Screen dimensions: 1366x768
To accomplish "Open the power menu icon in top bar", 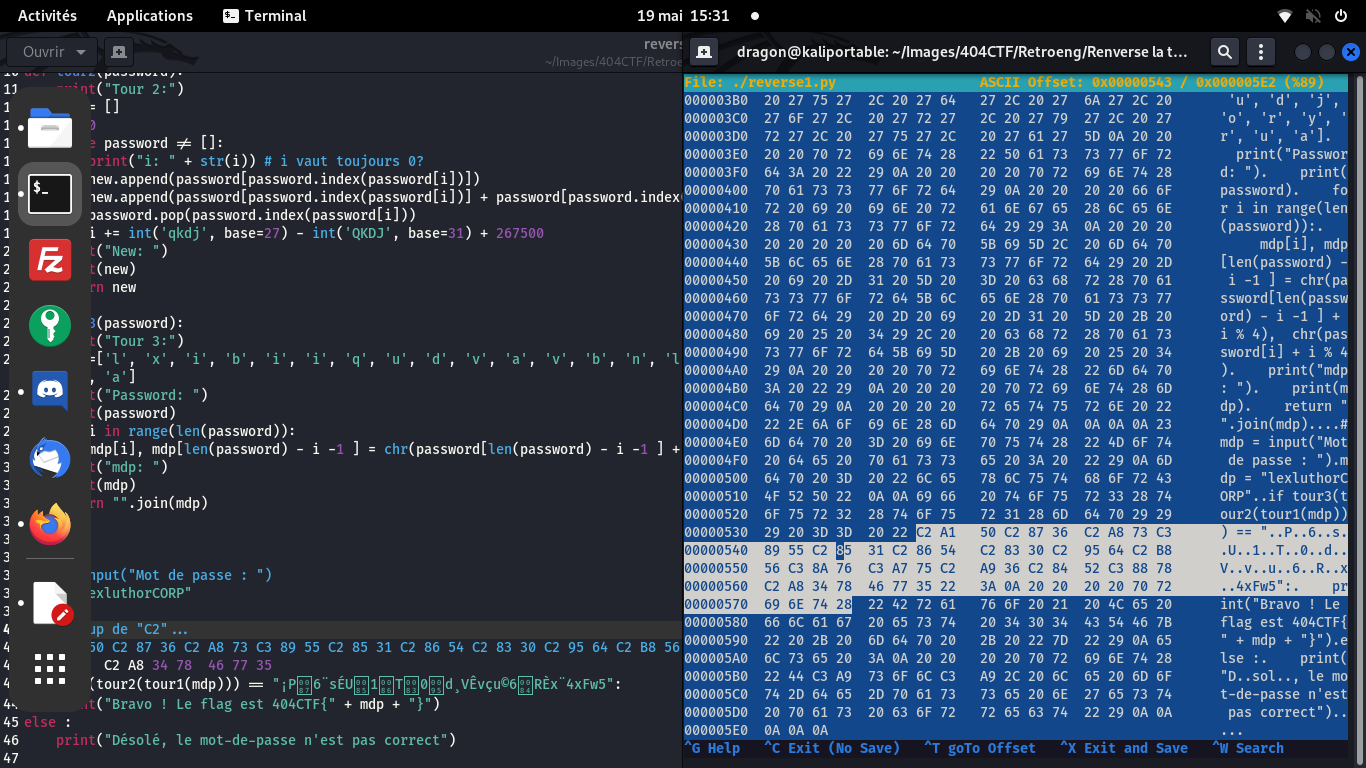I will click(1341, 16).
